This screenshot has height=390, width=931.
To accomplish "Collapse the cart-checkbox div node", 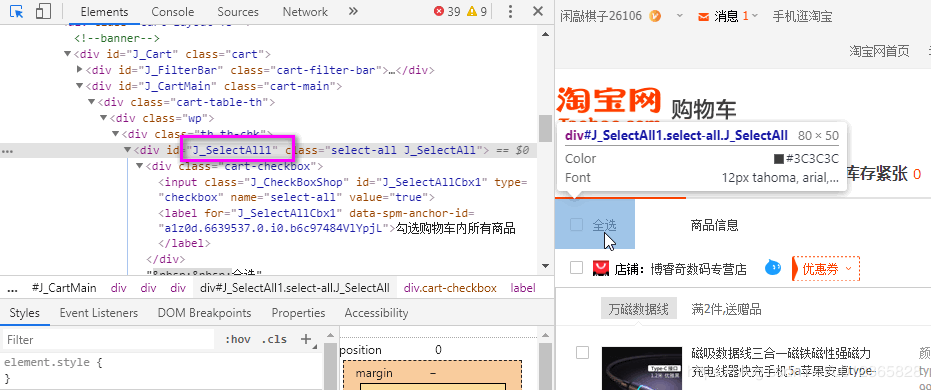I will [x=140, y=166].
